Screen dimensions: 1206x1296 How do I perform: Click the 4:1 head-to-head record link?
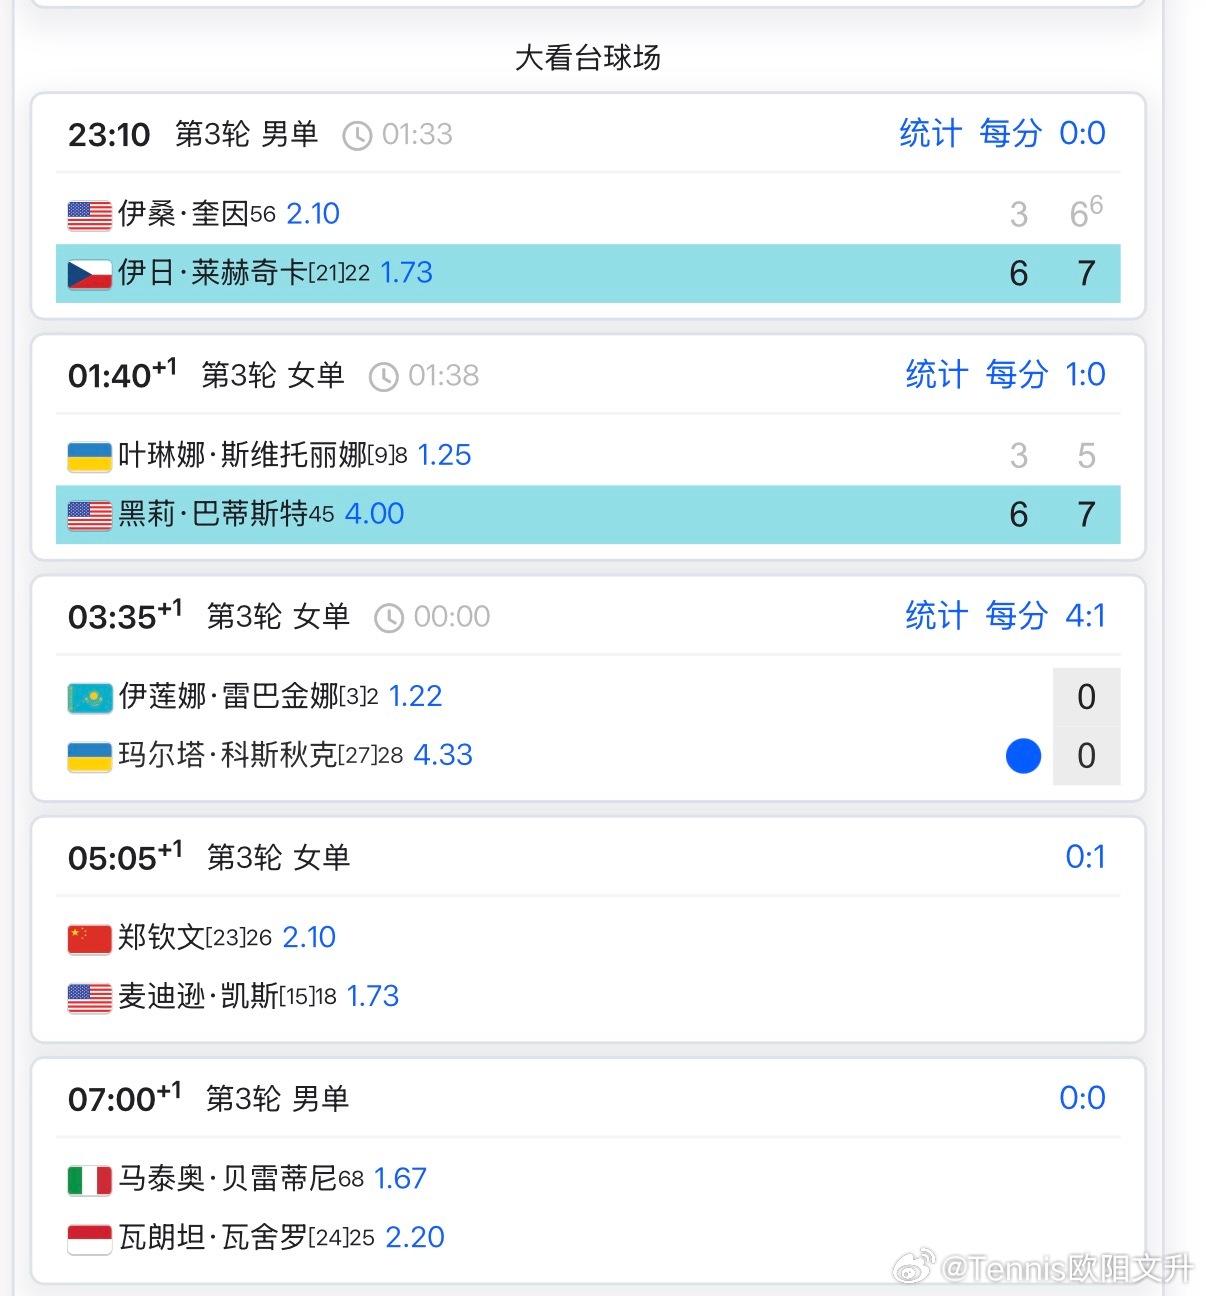(x=1085, y=616)
